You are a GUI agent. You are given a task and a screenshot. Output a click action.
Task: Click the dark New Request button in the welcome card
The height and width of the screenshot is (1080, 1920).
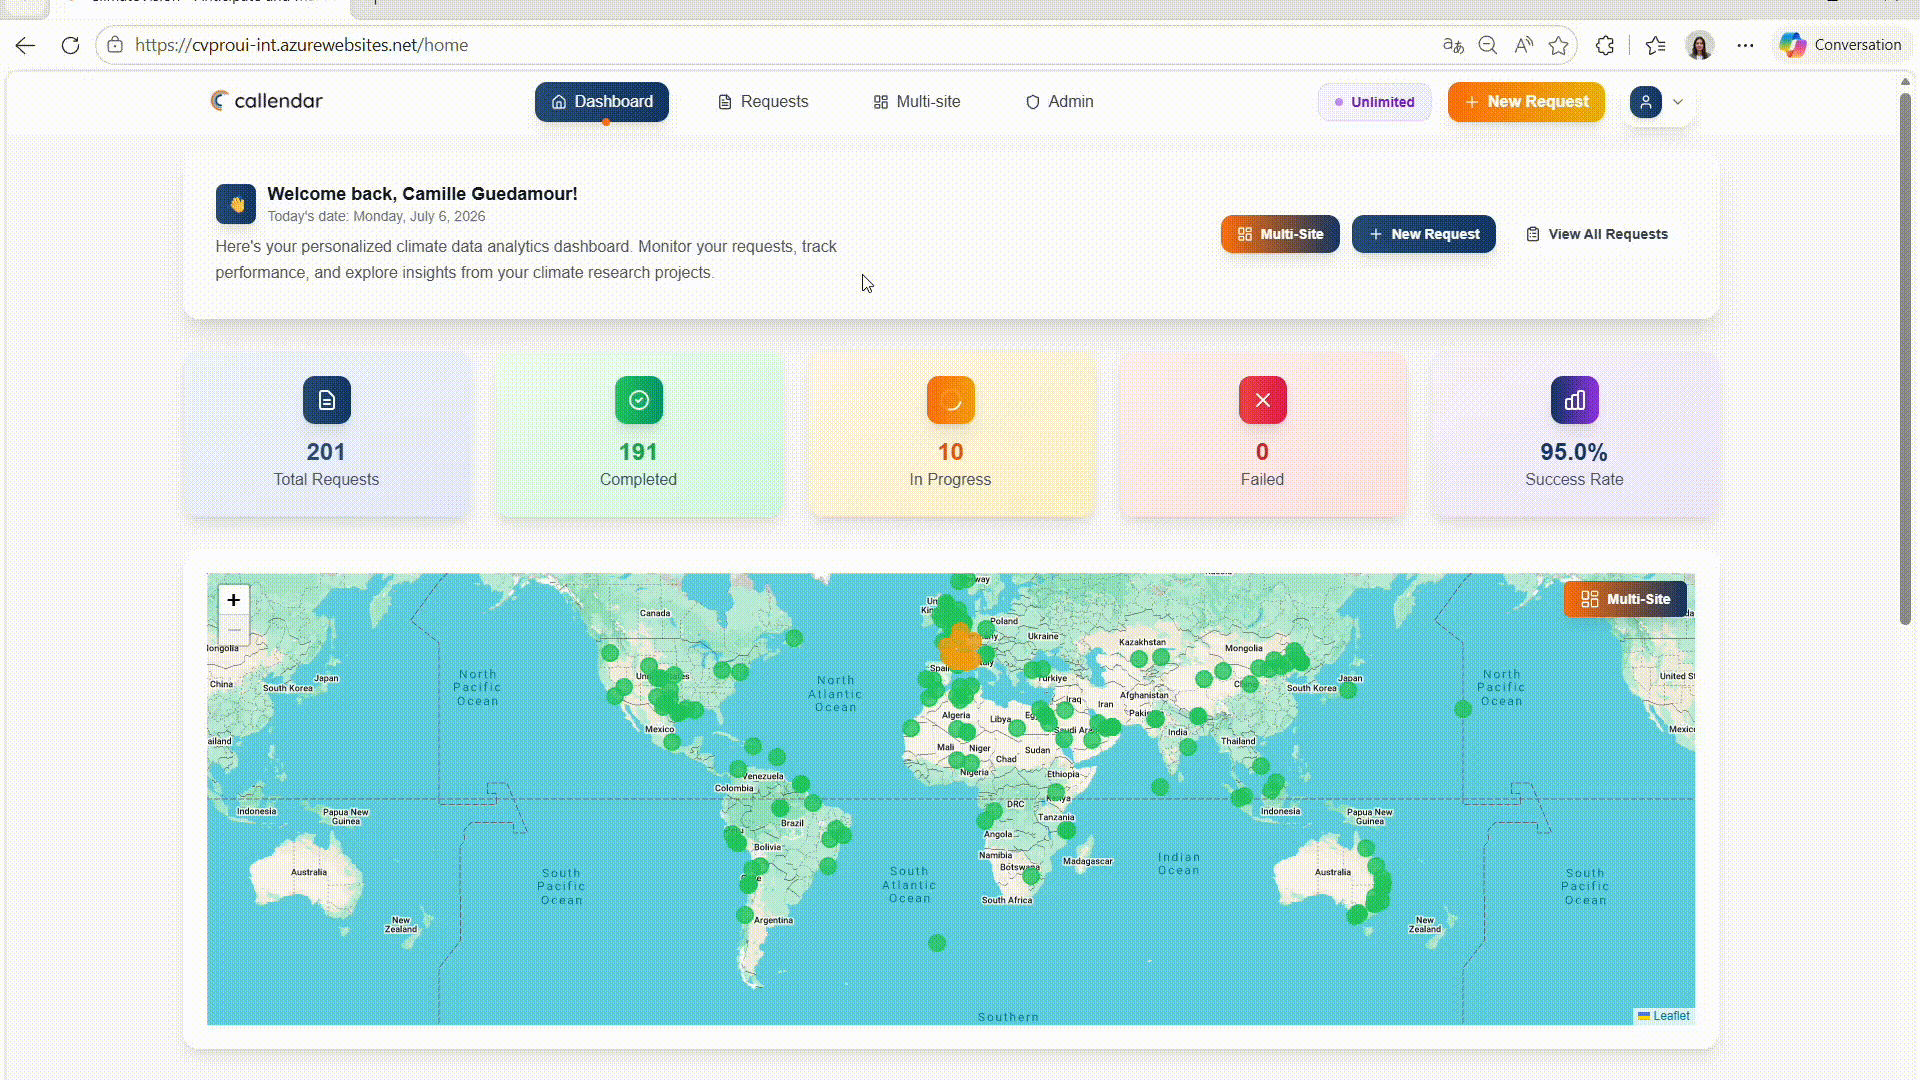point(1424,234)
